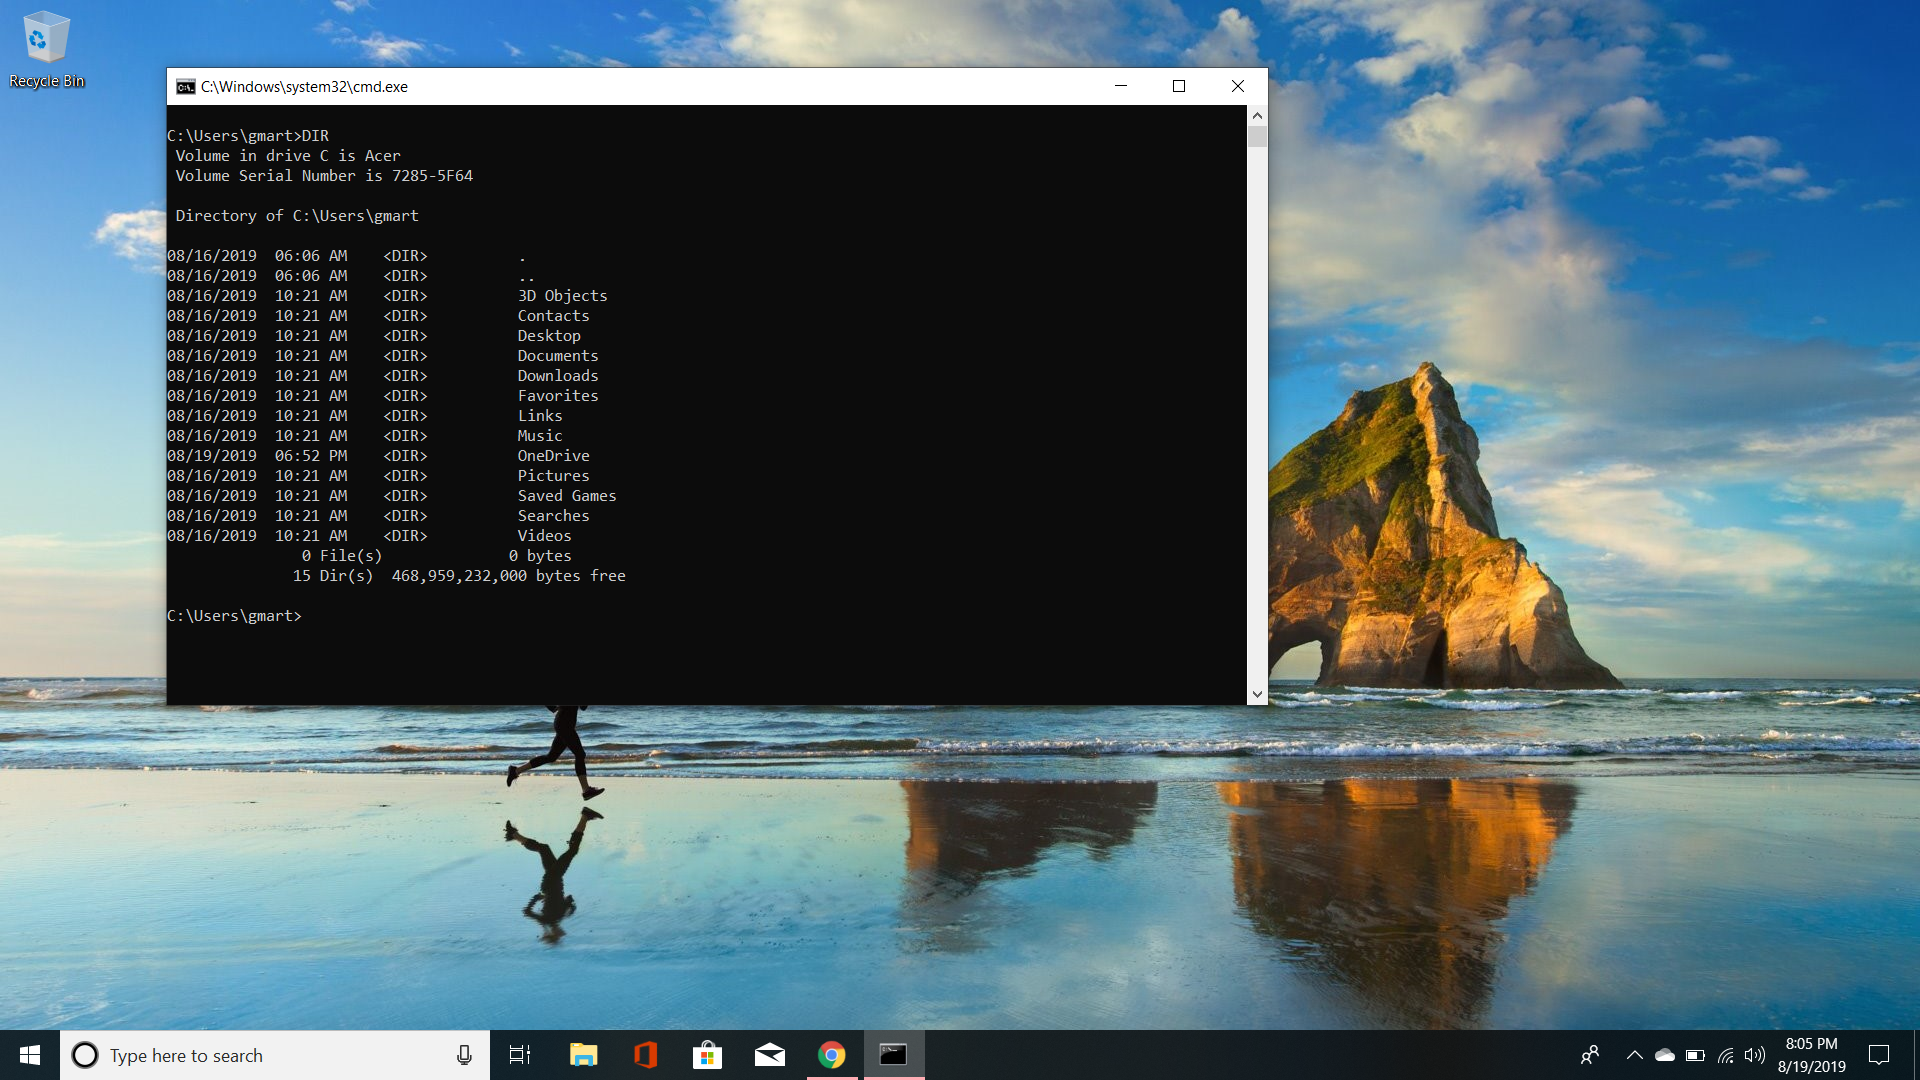The image size is (1920, 1080).
Task: Open the People icon in system tray
Action: (1589, 1055)
